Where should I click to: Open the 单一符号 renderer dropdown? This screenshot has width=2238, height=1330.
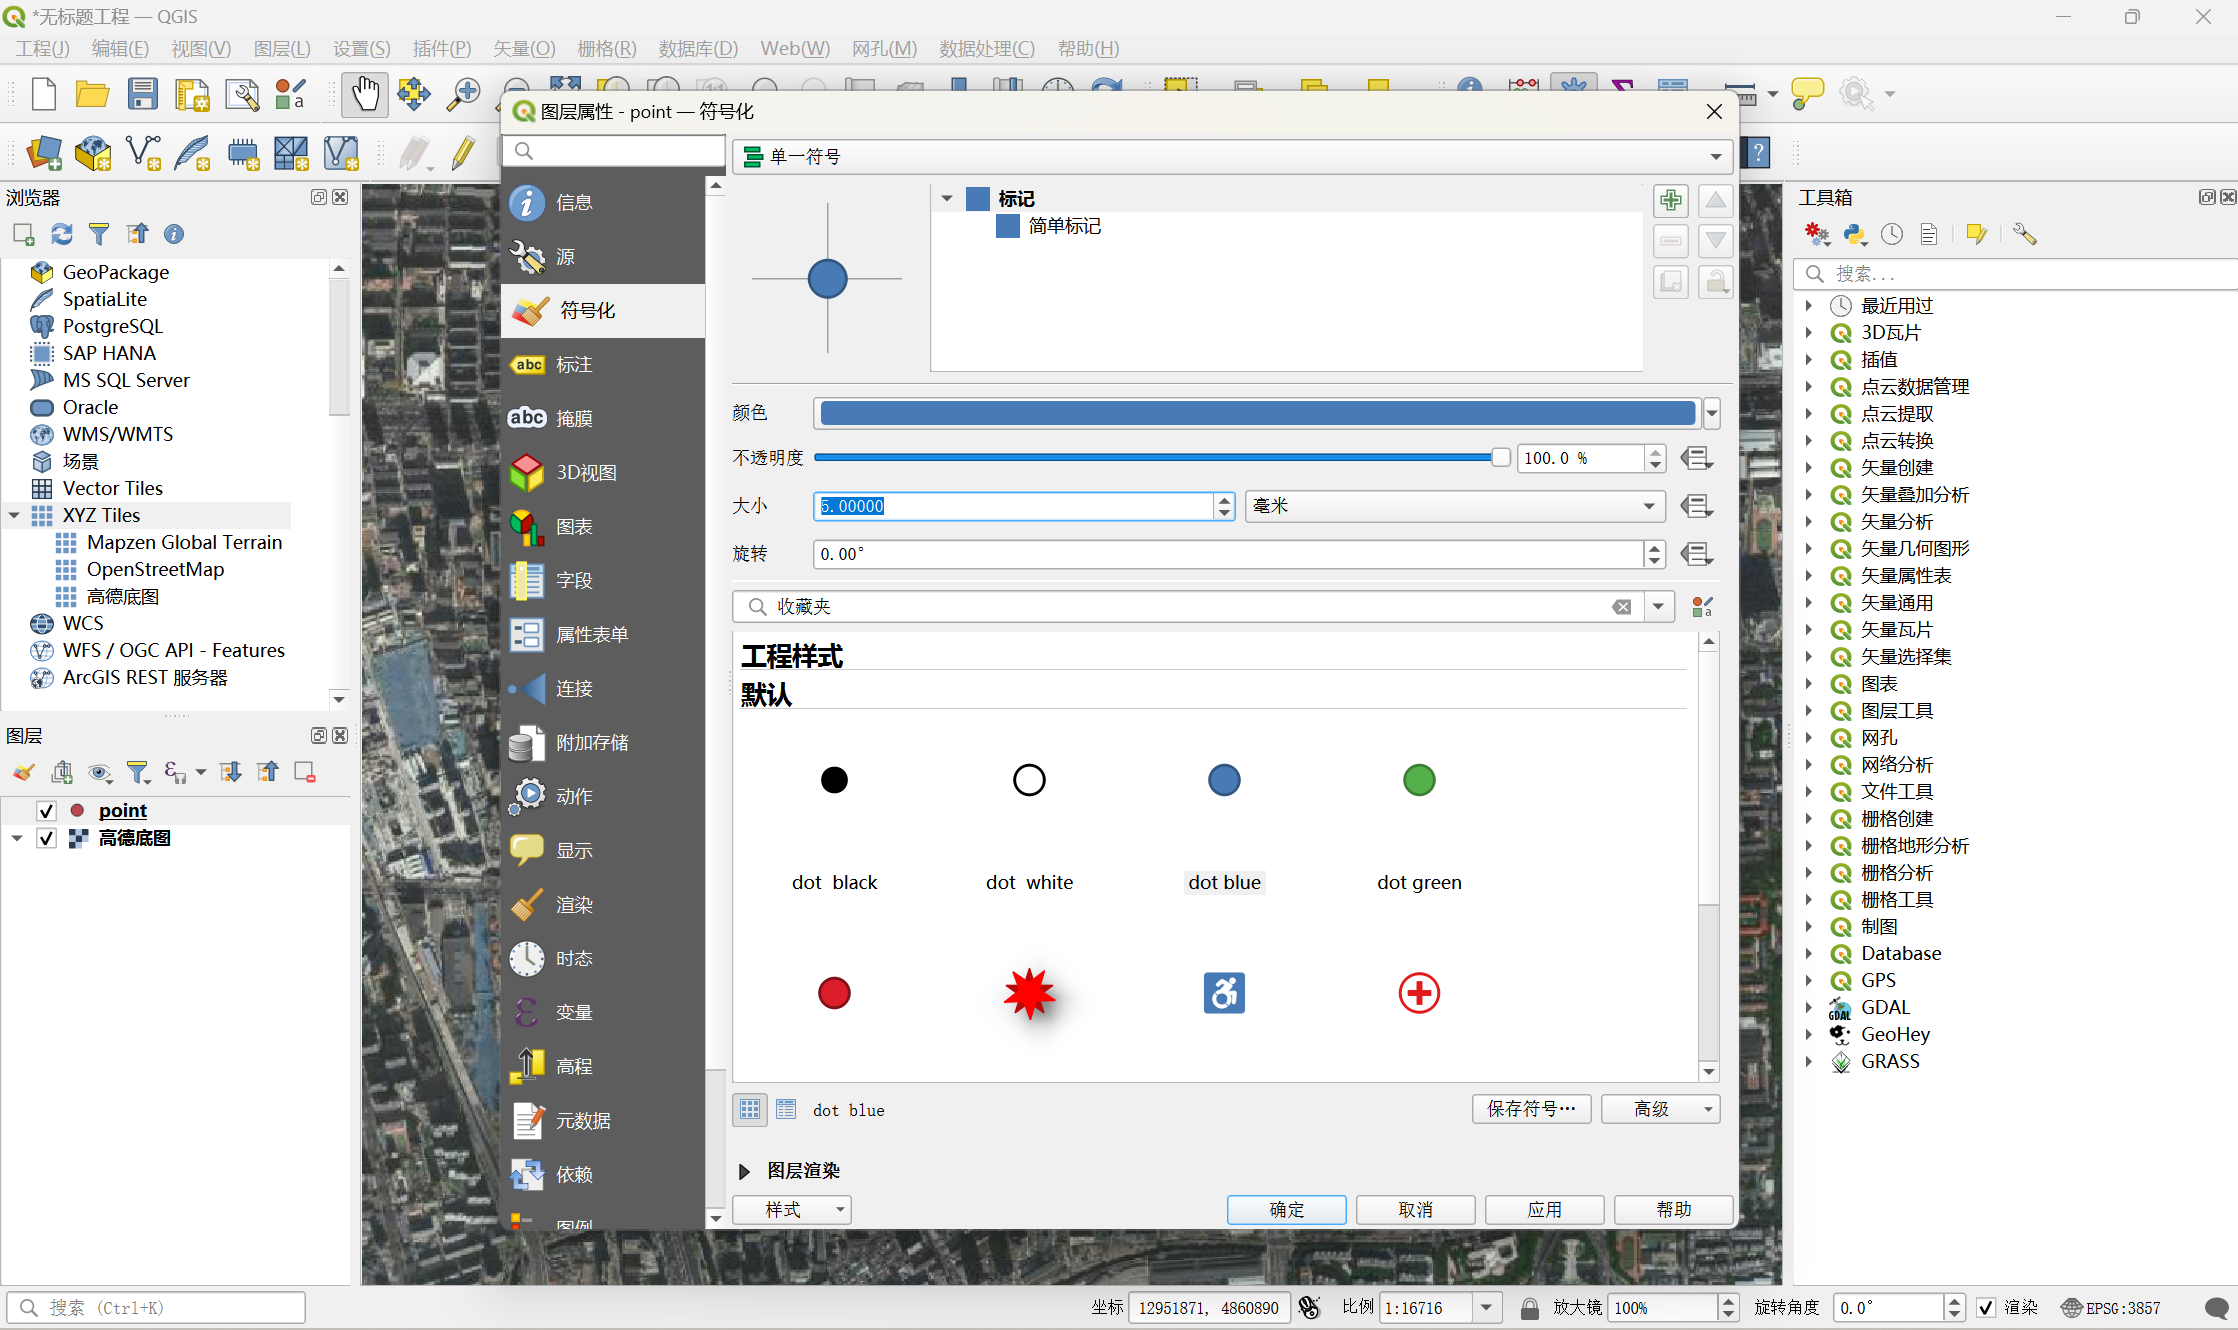pyautogui.click(x=1234, y=157)
